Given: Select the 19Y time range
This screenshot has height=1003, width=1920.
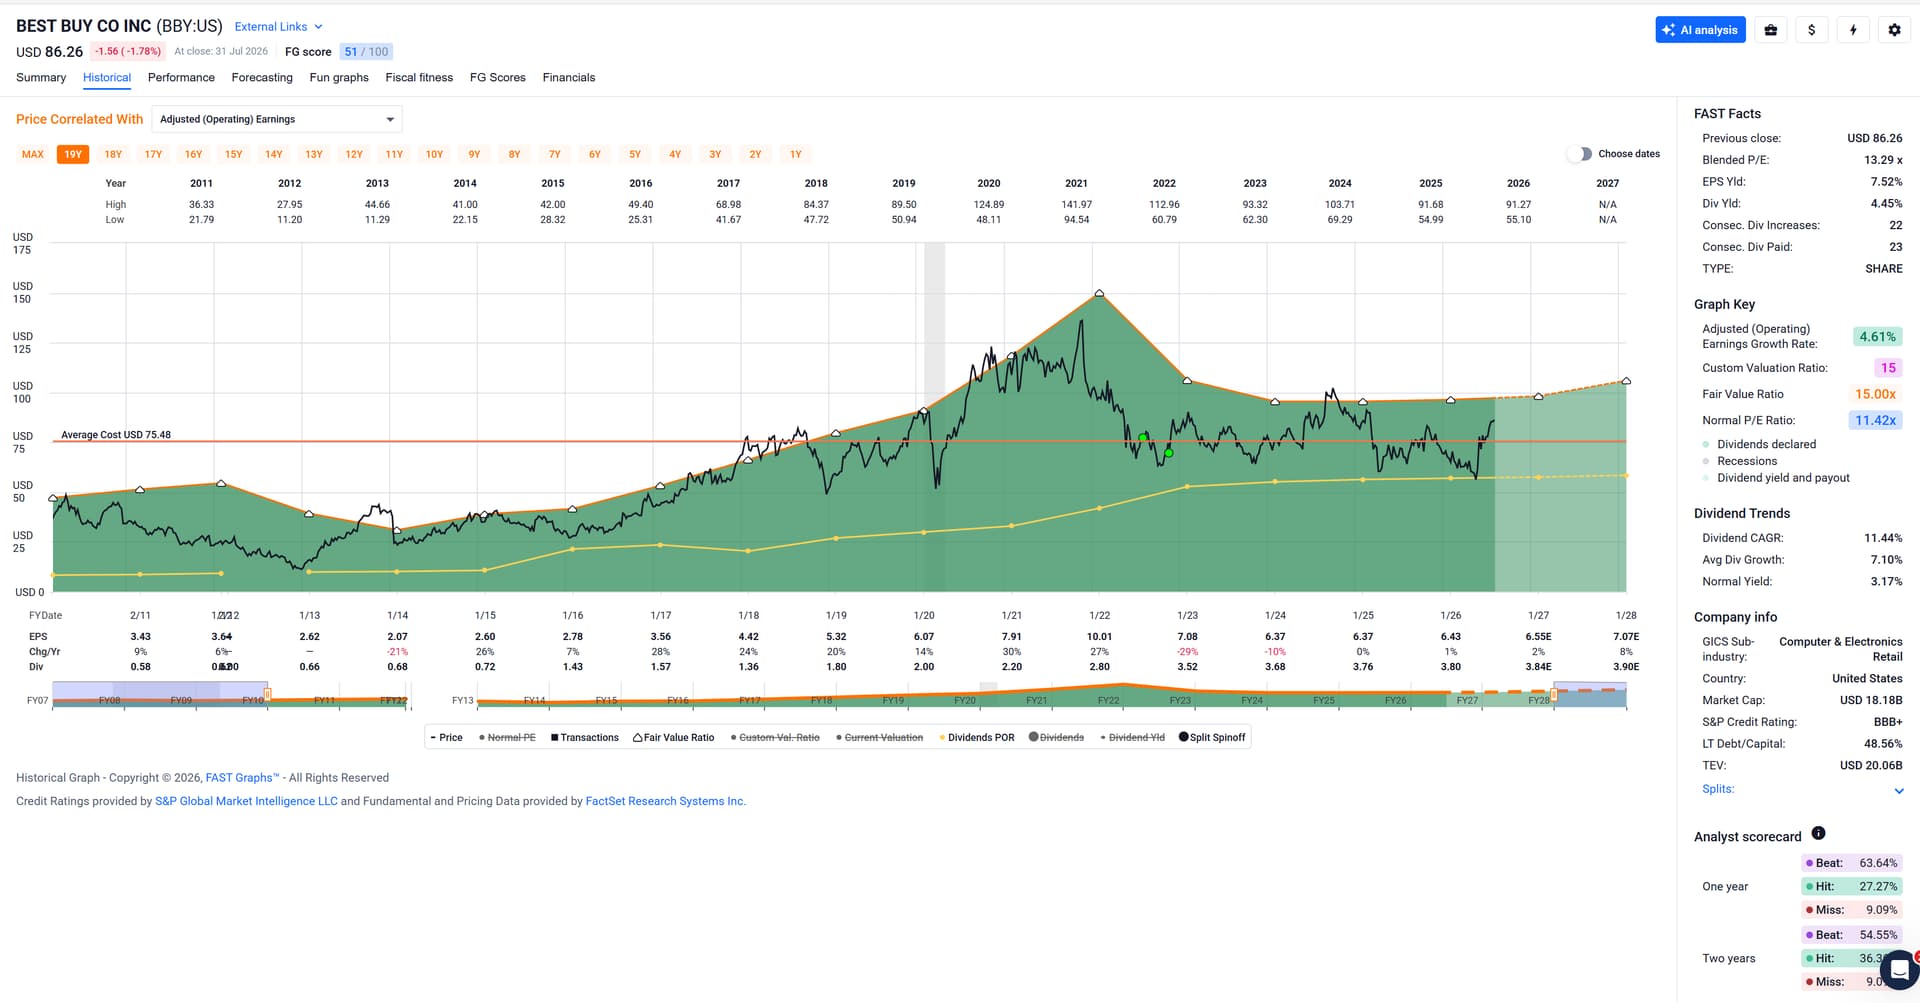Looking at the screenshot, I should click(x=73, y=154).
